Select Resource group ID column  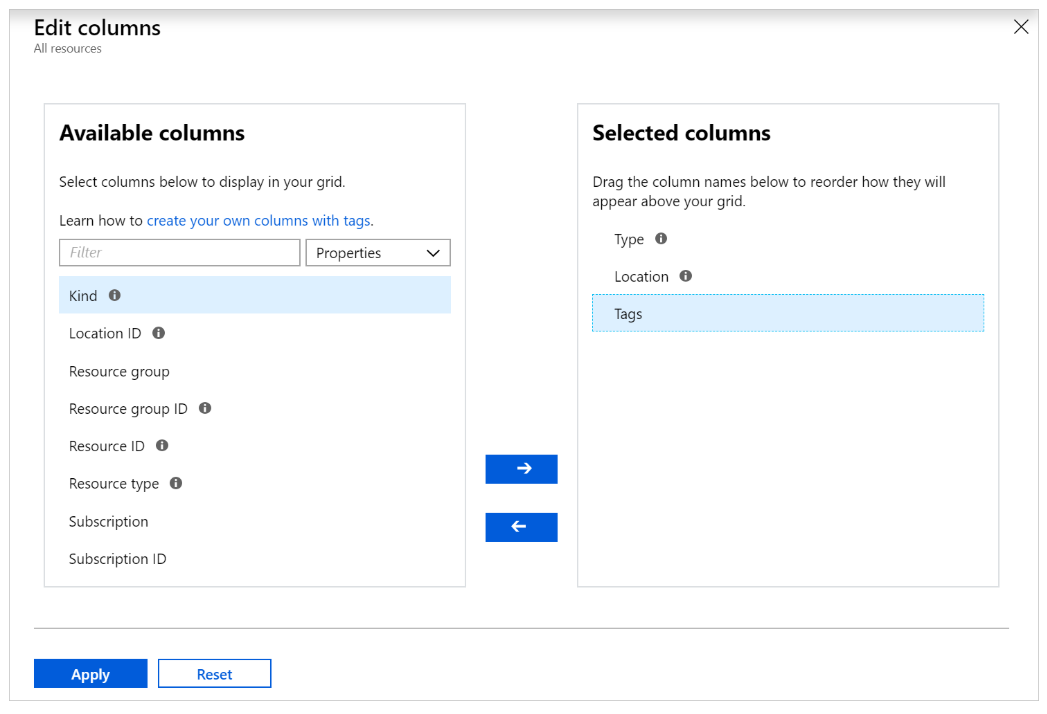pyautogui.click(x=255, y=408)
